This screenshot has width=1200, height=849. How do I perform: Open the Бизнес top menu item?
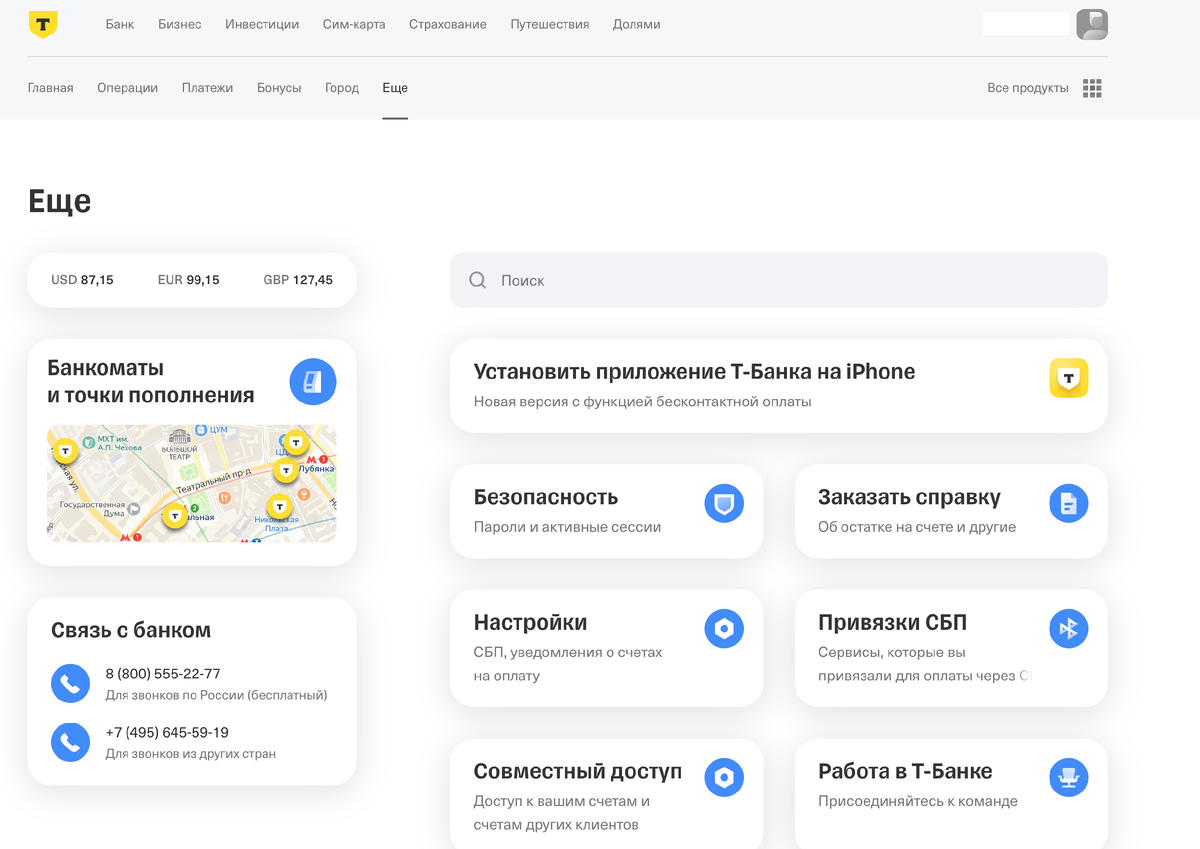click(180, 24)
